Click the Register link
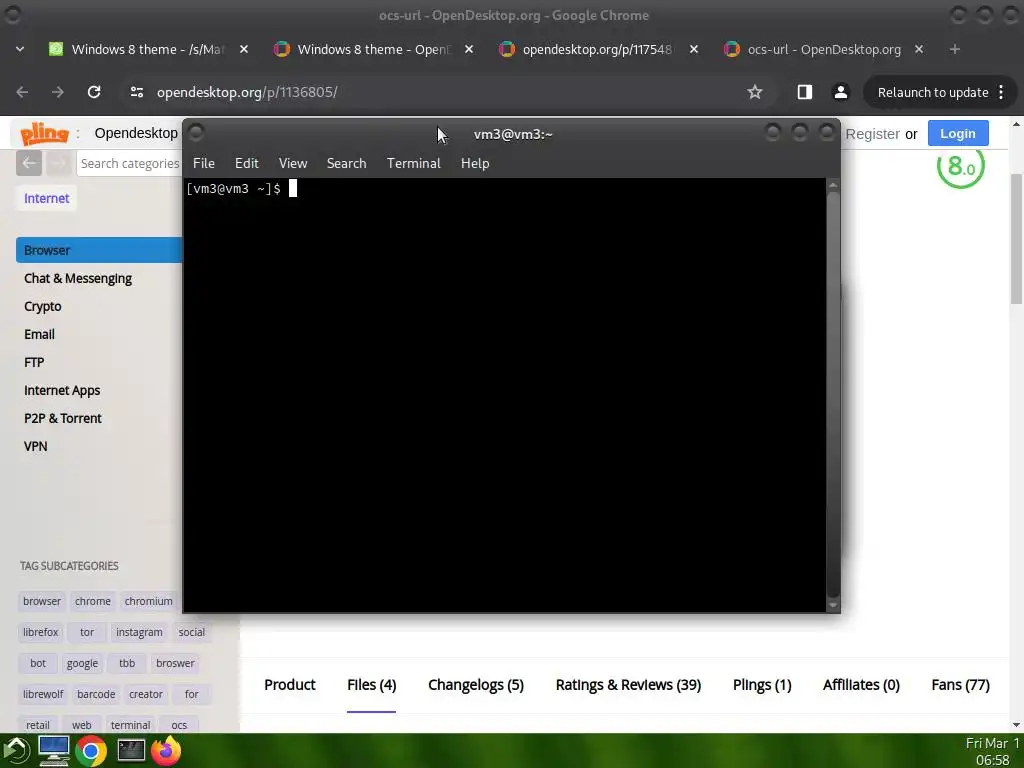Image resolution: width=1024 pixels, height=768 pixels. click(872, 134)
